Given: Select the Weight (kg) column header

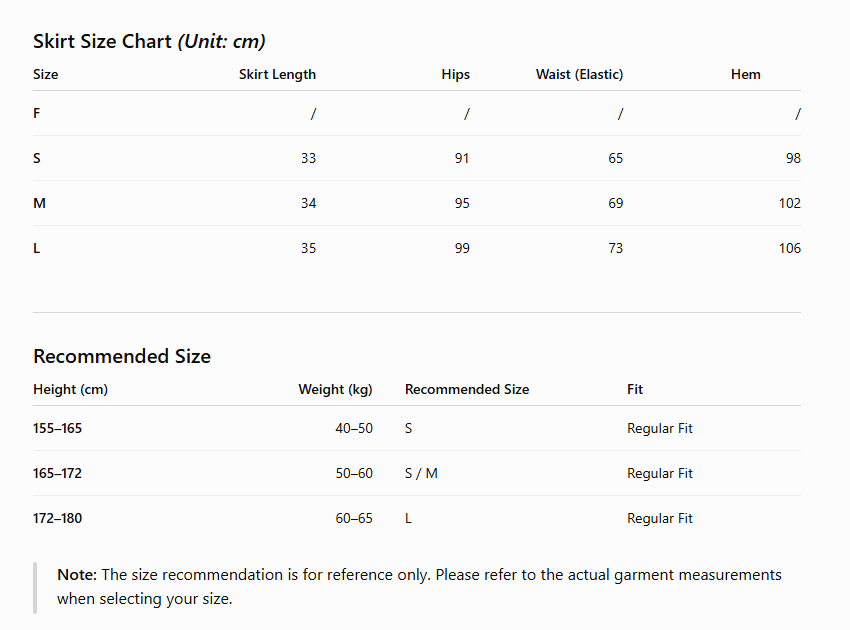Looking at the screenshot, I should tap(335, 389).
